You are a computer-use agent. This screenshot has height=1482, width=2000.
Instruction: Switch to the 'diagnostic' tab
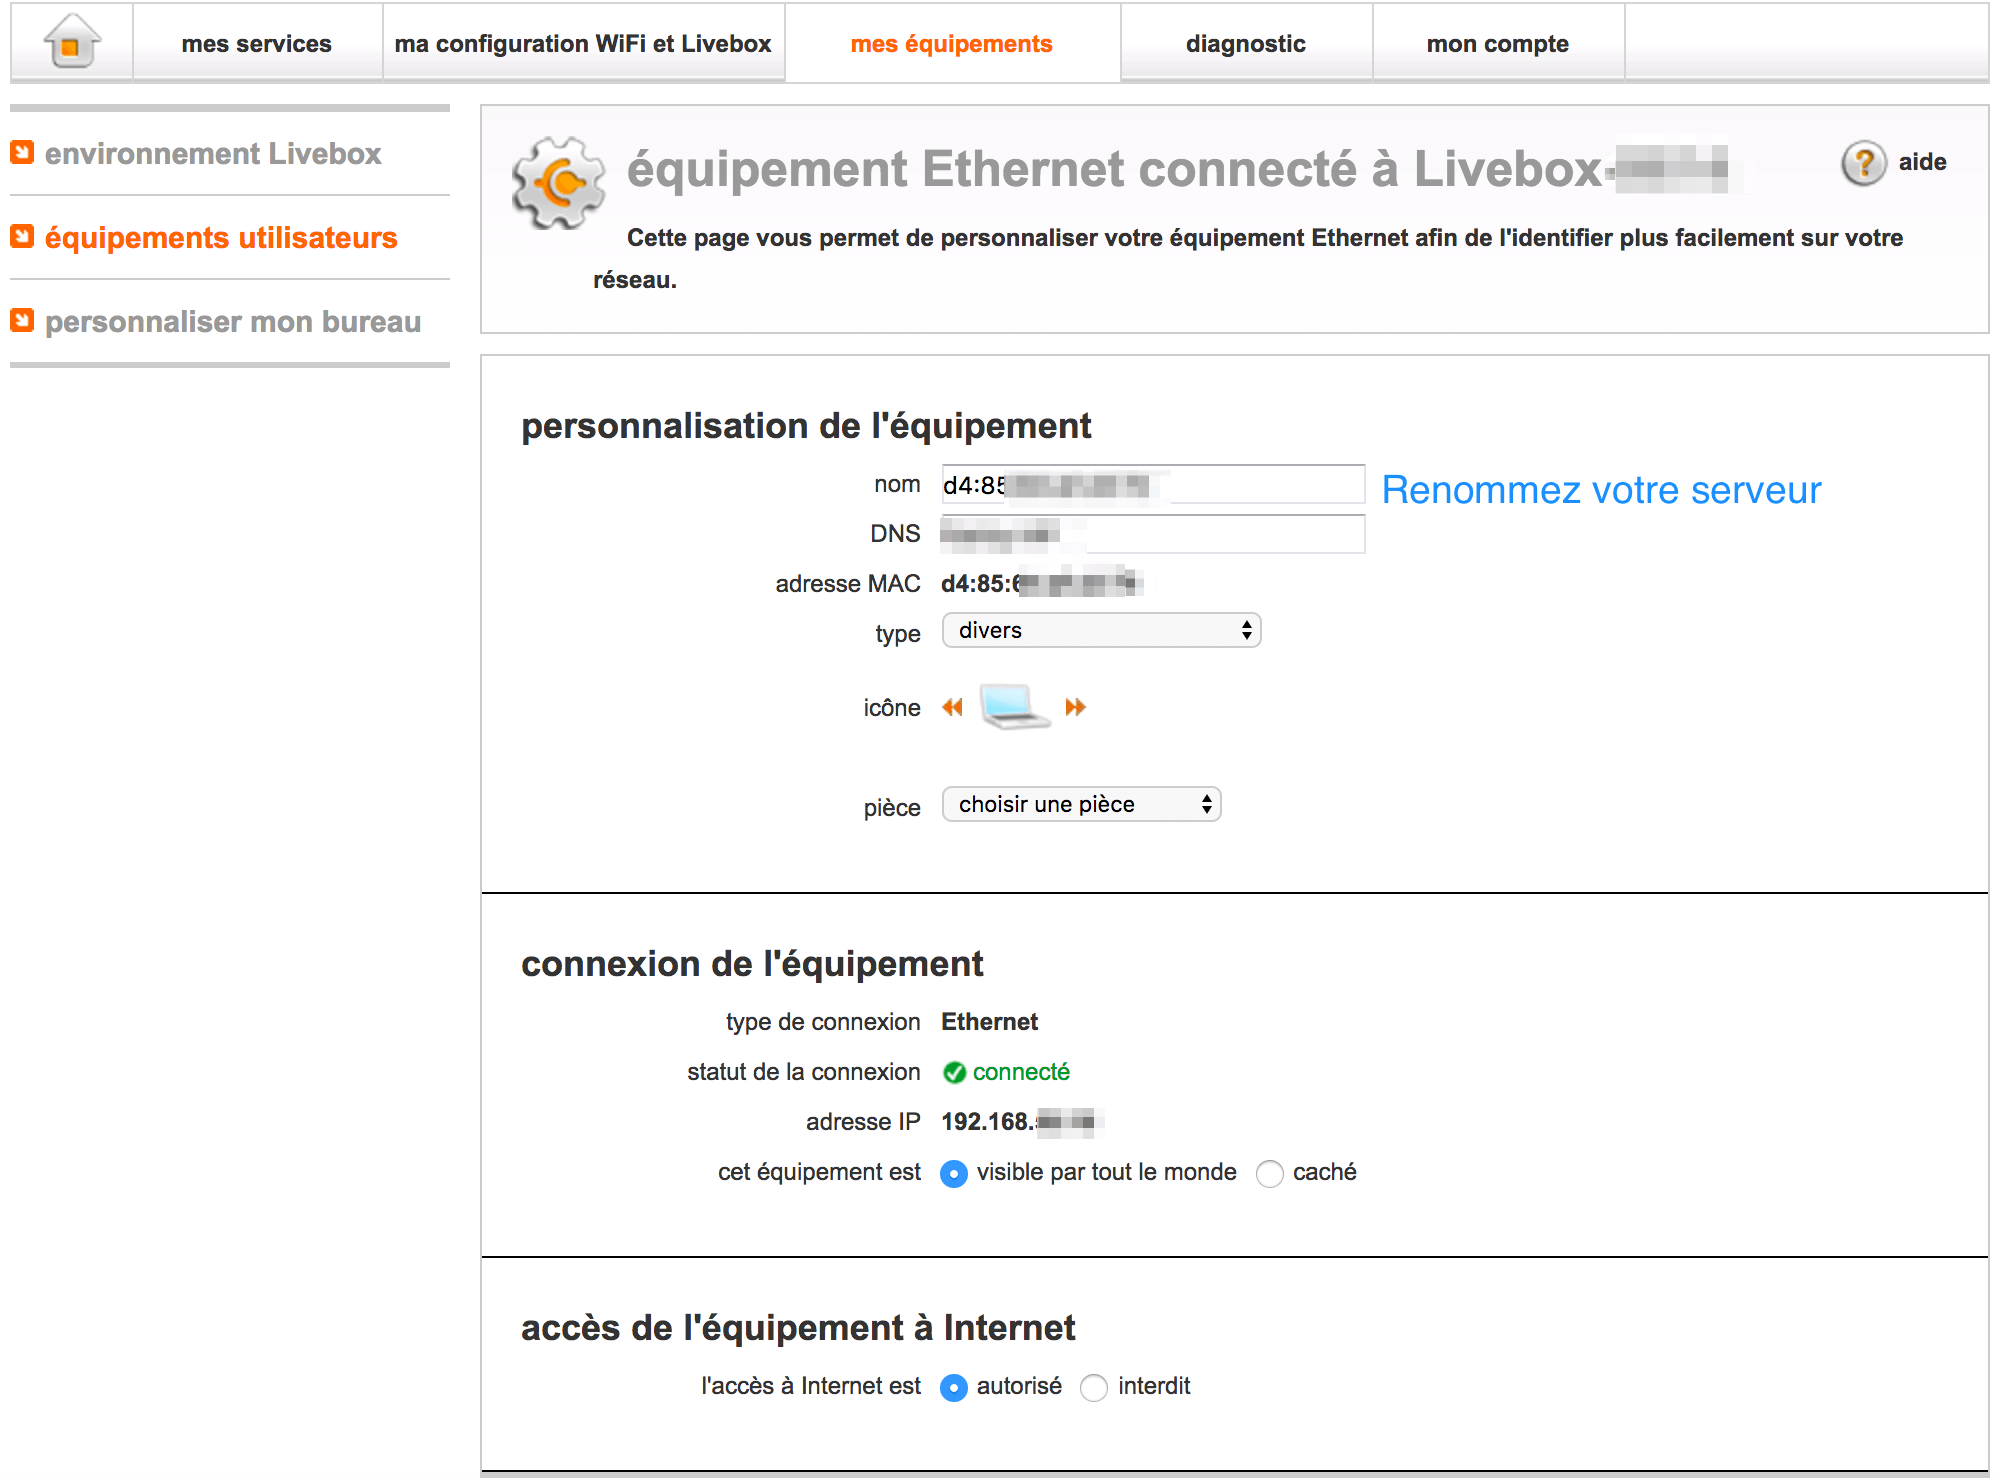click(x=1245, y=44)
